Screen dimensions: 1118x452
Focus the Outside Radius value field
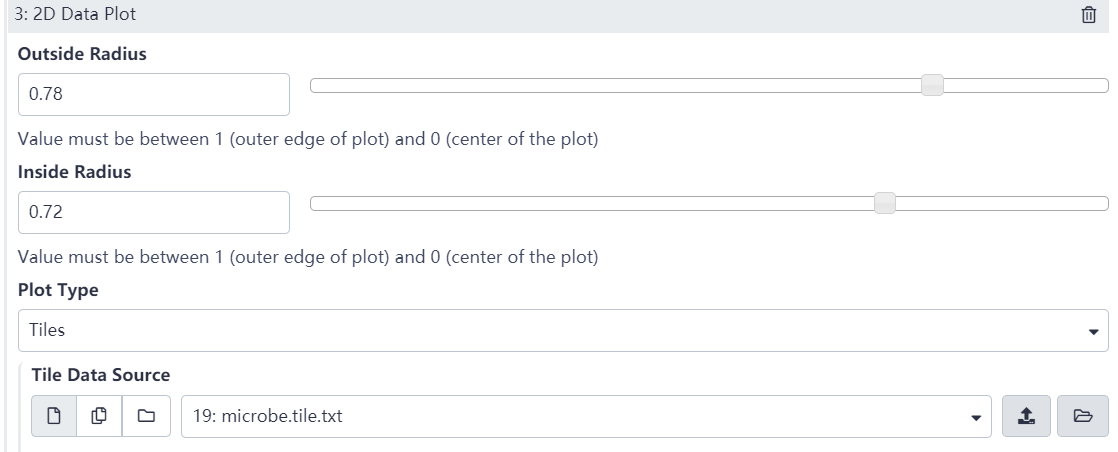(154, 94)
